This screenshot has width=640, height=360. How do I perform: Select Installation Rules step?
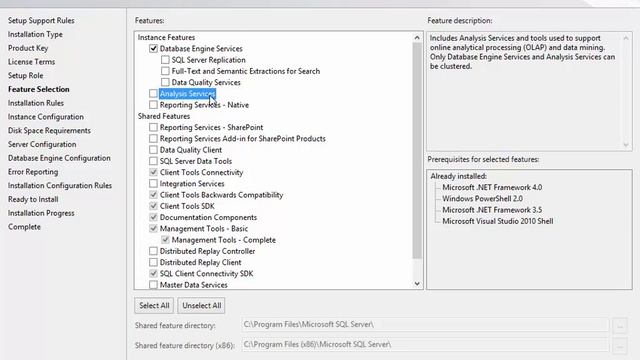[x=36, y=103]
